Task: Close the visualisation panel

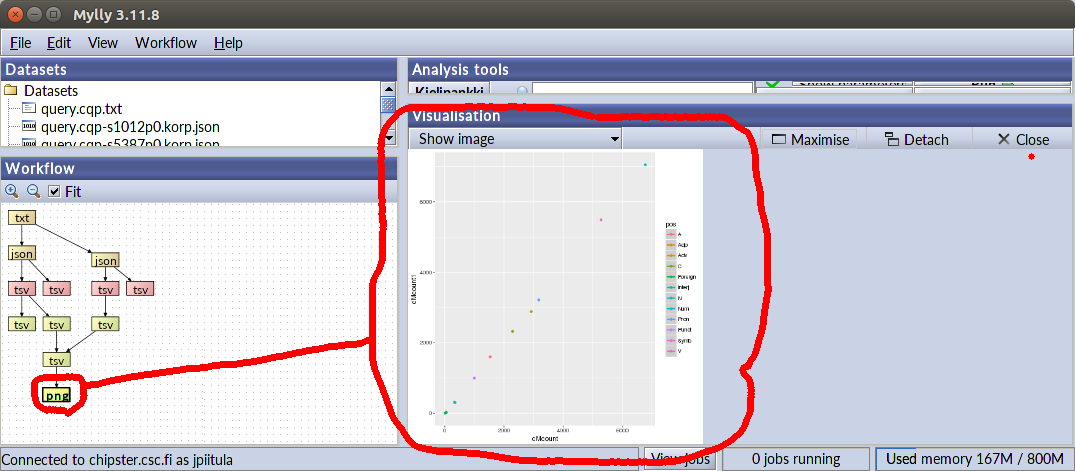Action: (x=1022, y=139)
